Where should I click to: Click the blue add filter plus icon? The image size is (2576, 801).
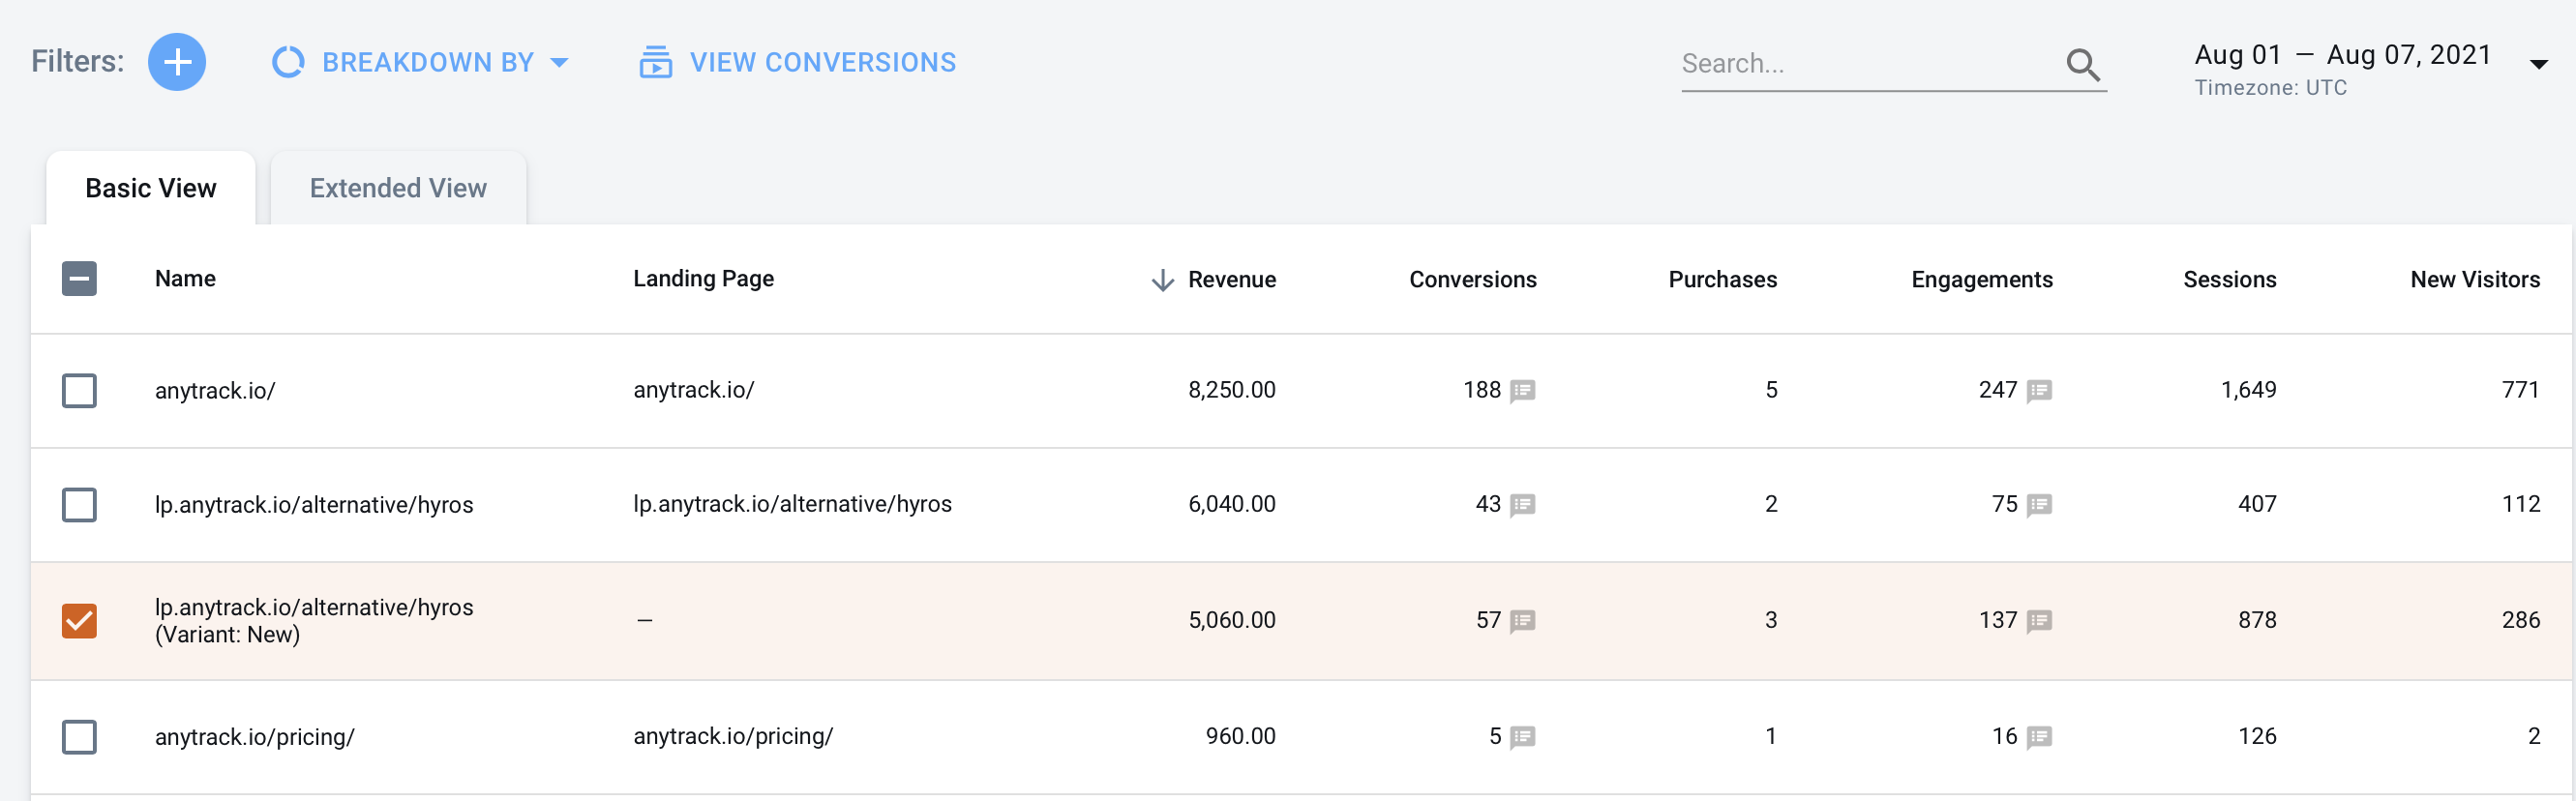[x=177, y=62]
